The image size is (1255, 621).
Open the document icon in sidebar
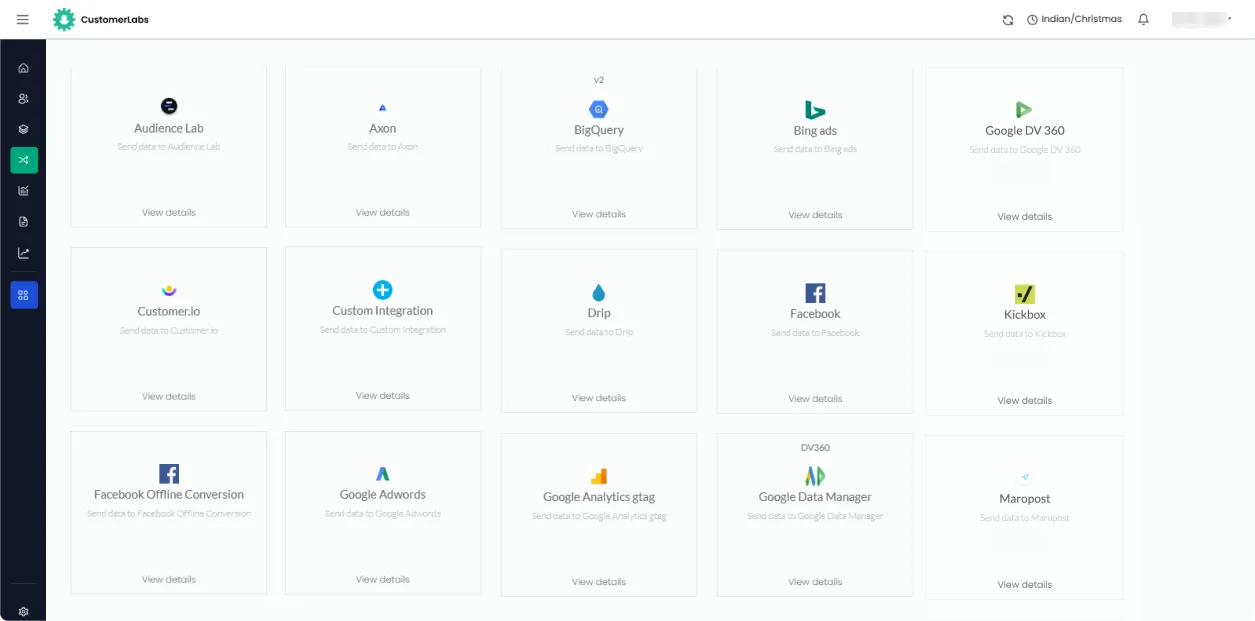24,221
